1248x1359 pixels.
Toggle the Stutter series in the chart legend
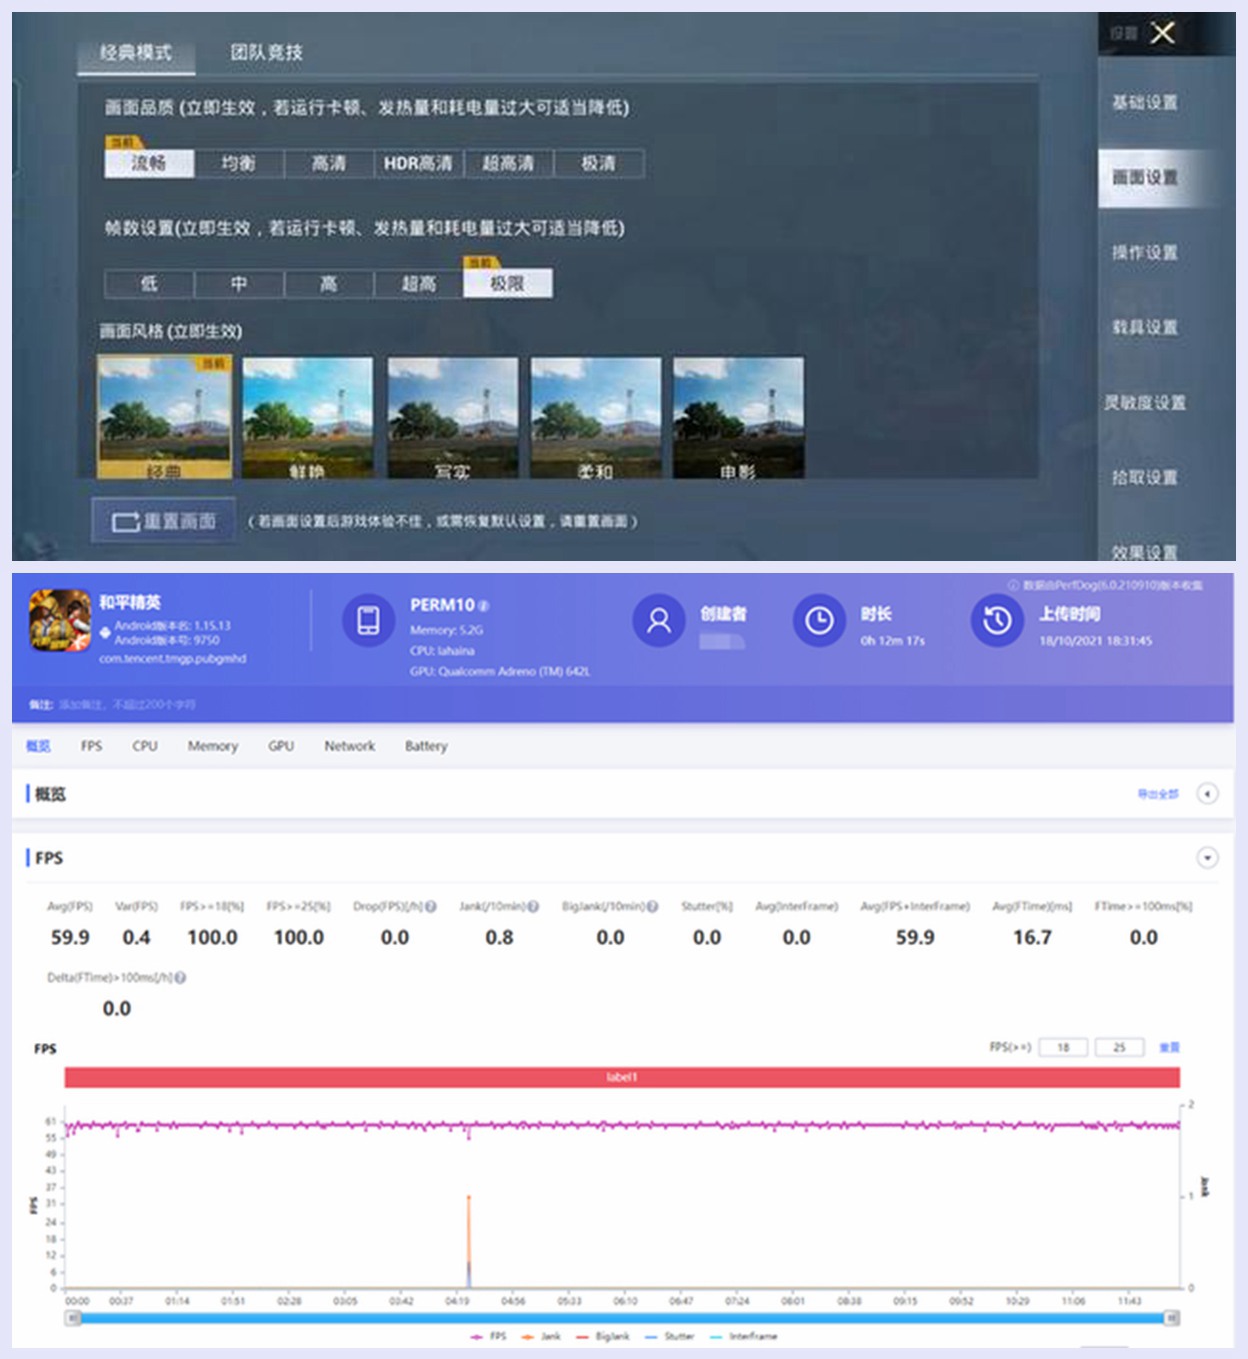(x=670, y=1336)
